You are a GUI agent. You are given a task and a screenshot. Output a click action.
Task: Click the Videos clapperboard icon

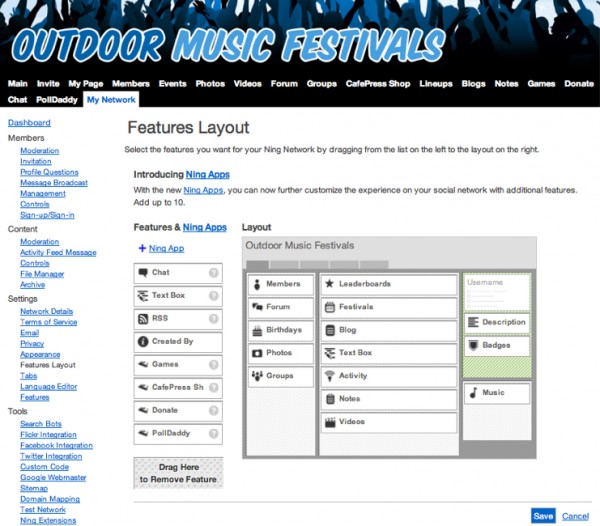point(330,422)
